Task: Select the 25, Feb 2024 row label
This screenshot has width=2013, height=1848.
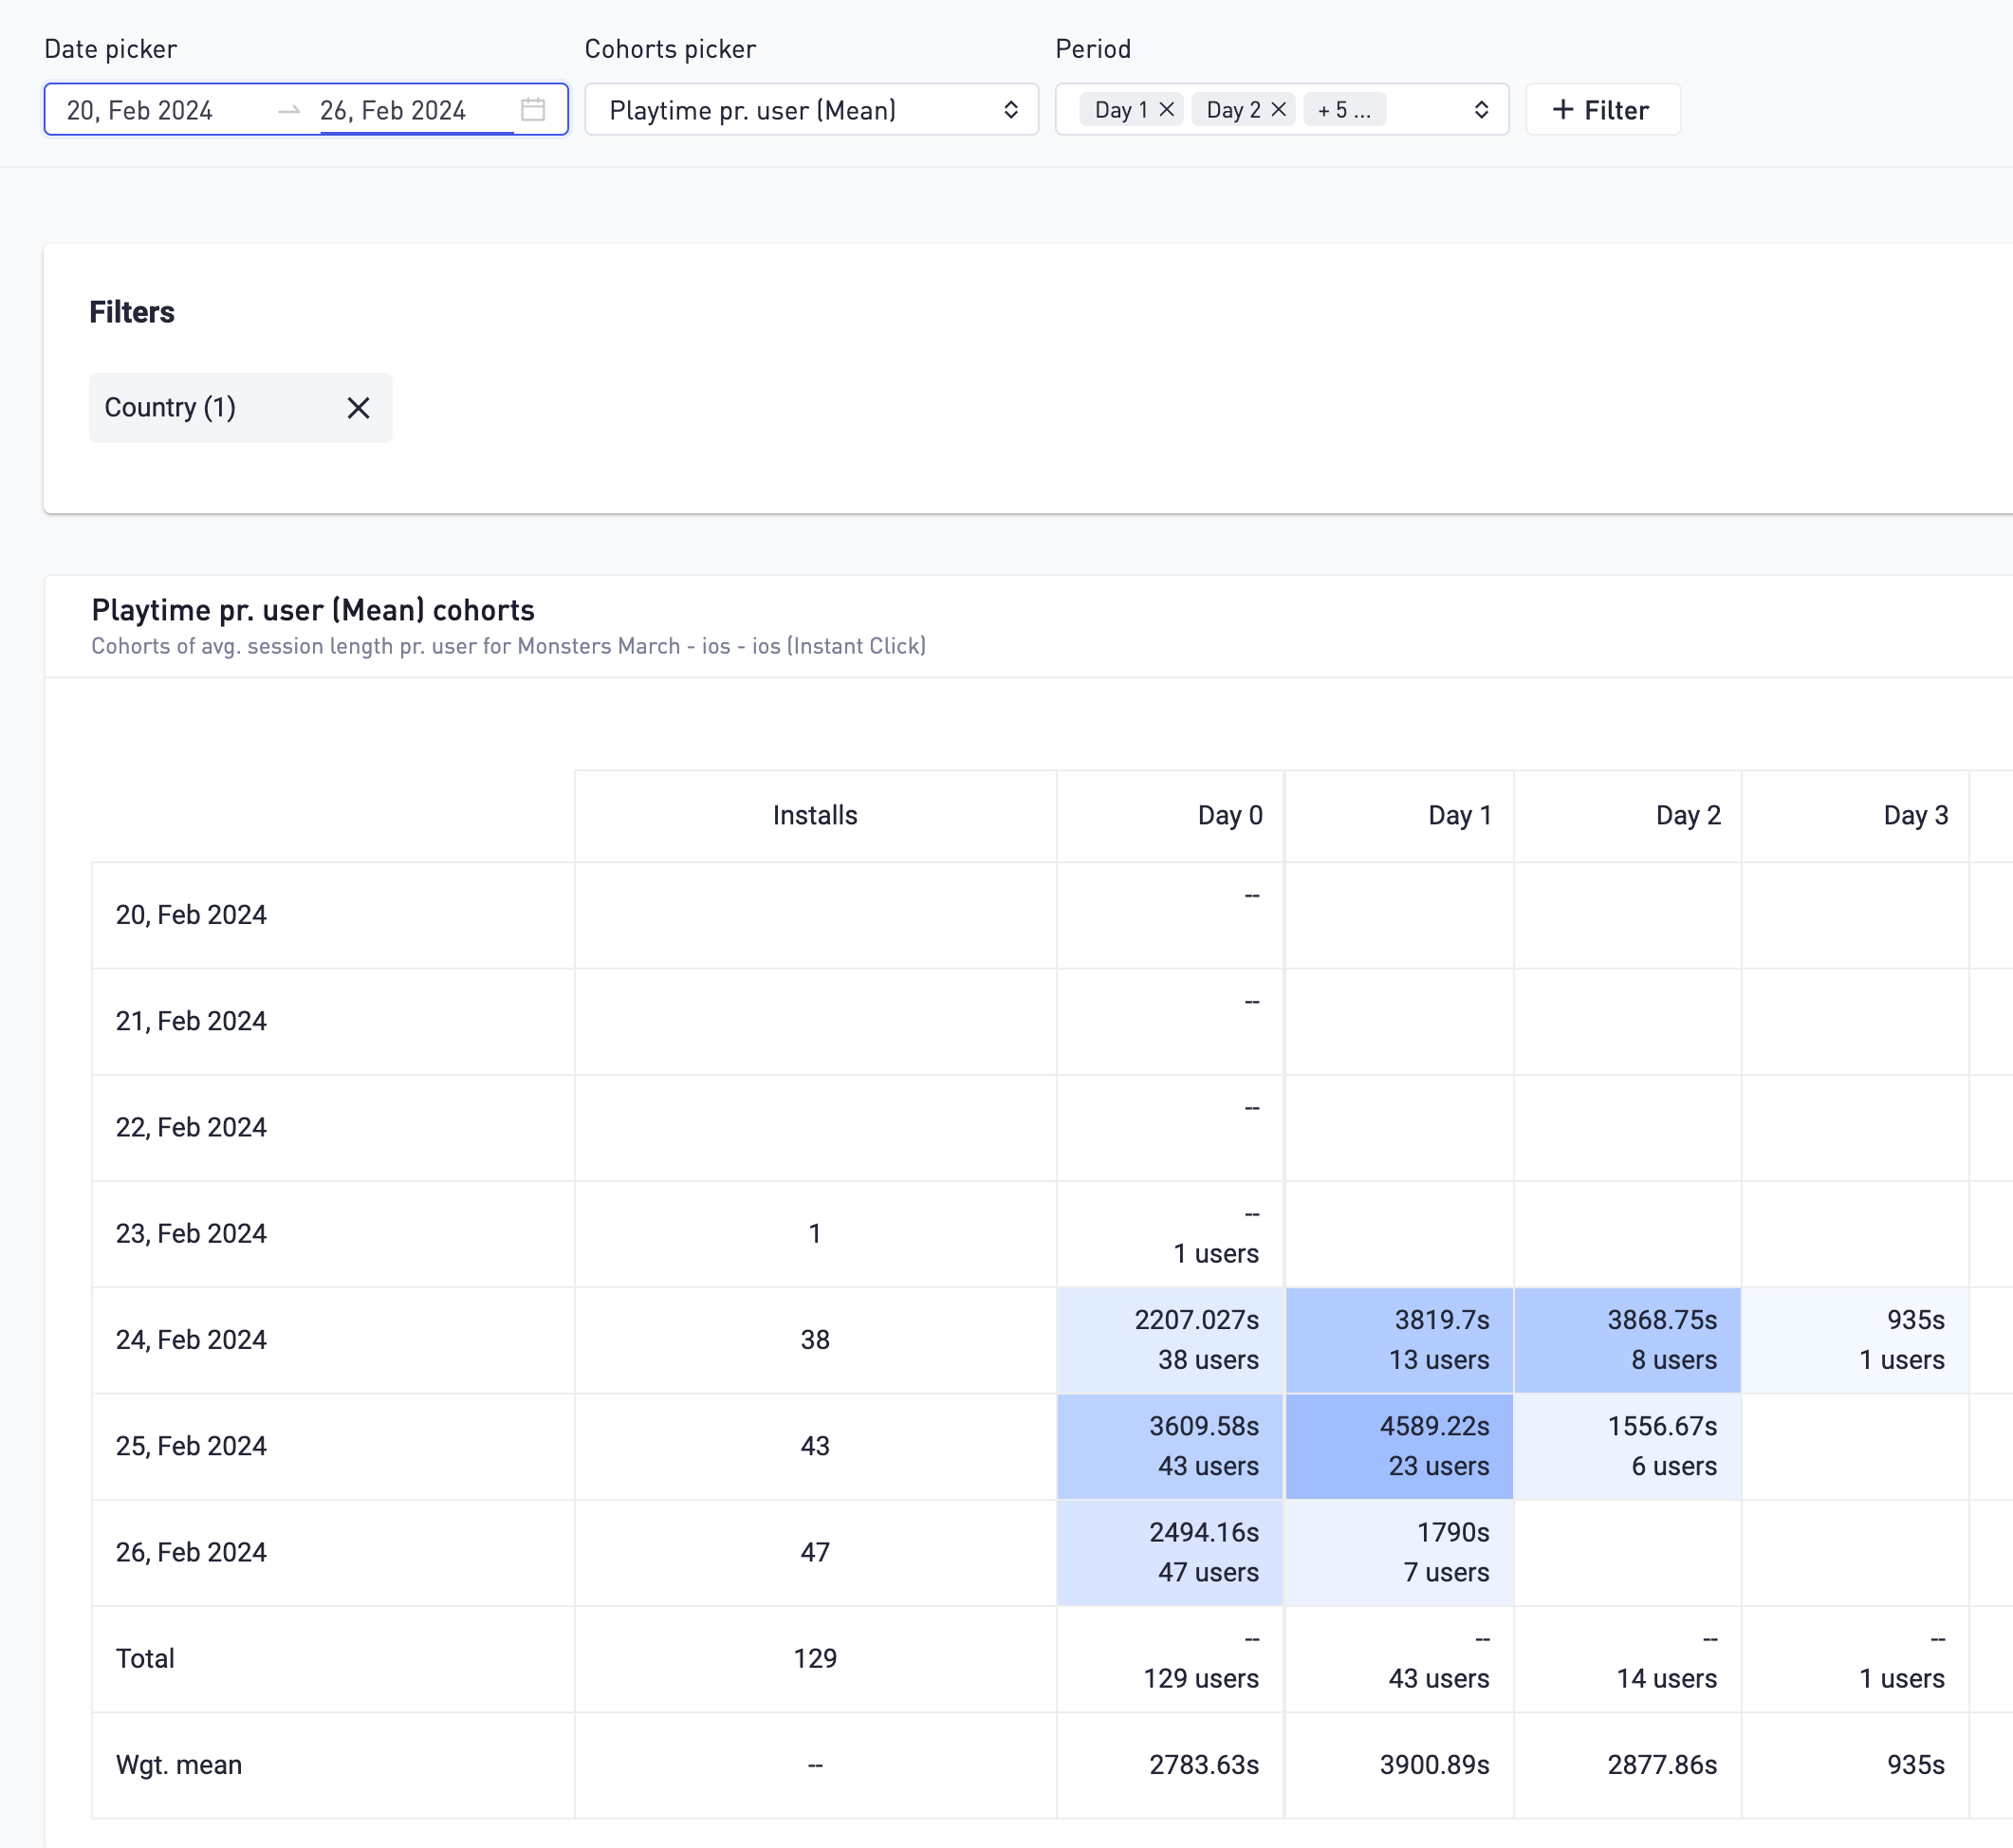Action: pyautogui.click(x=191, y=1446)
